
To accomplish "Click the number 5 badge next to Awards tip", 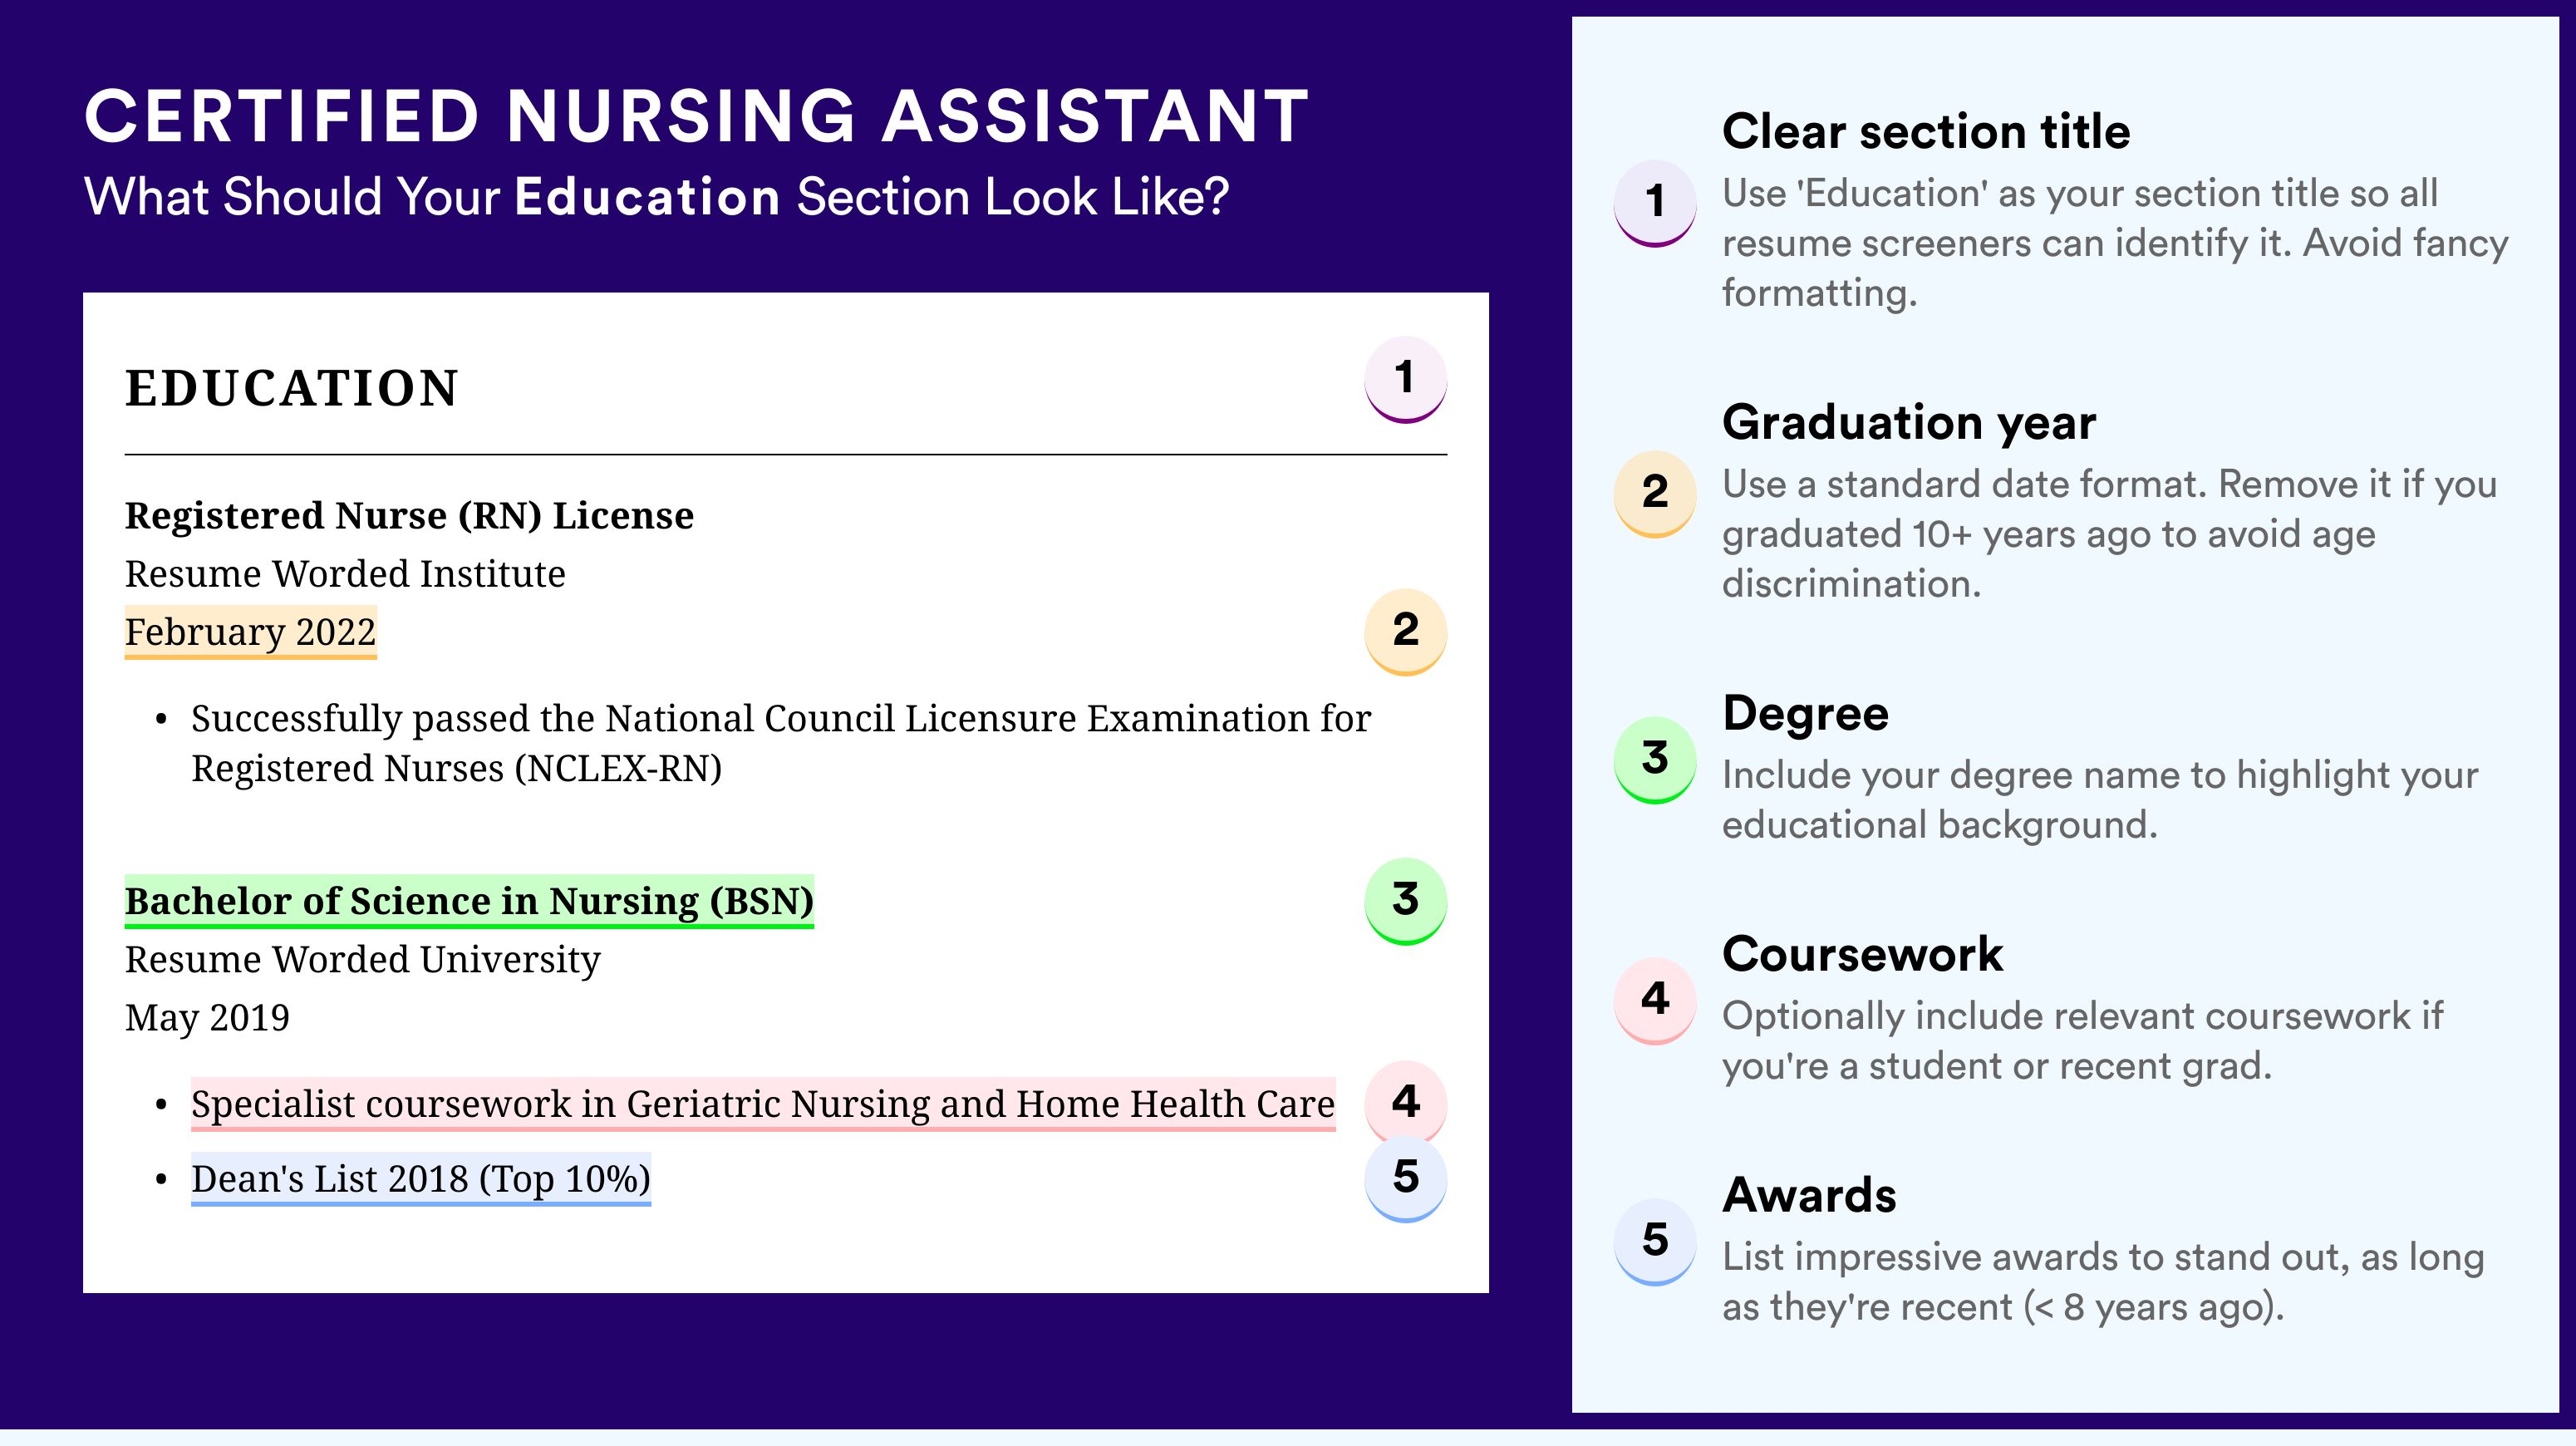I will [1655, 1241].
